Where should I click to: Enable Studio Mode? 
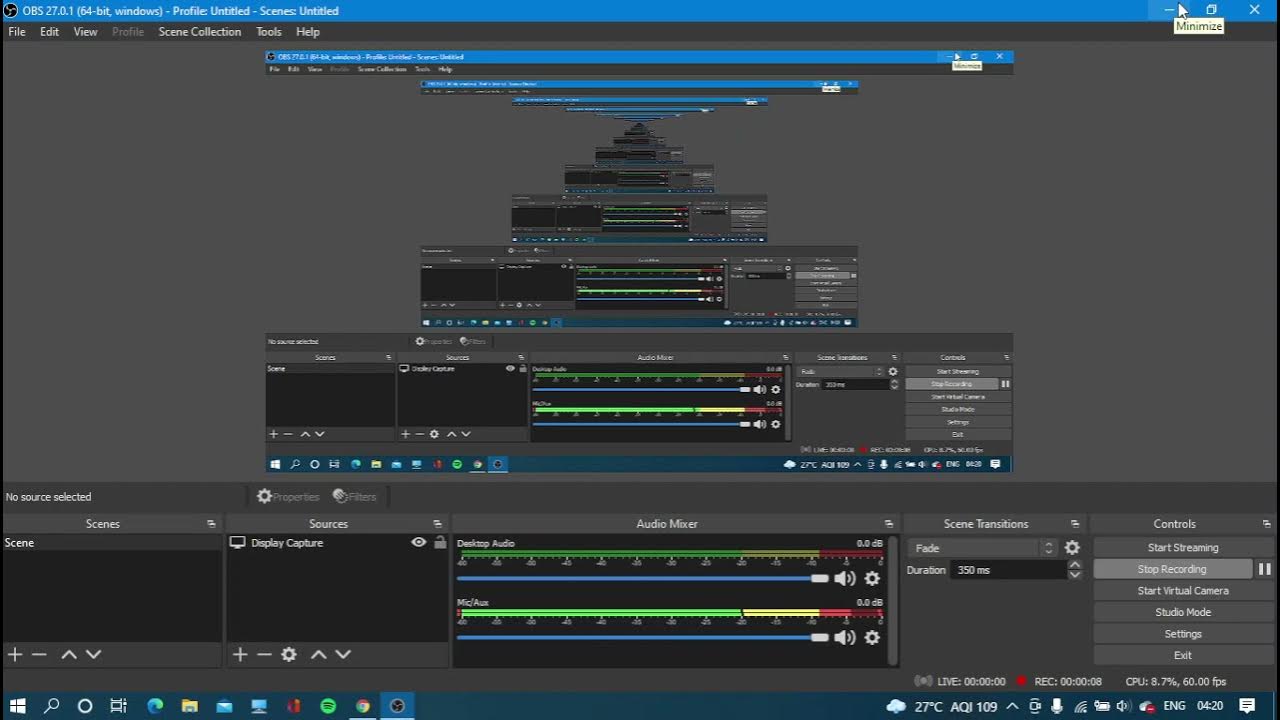point(1183,612)
